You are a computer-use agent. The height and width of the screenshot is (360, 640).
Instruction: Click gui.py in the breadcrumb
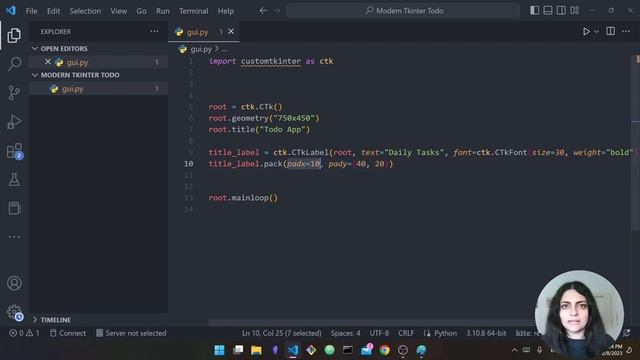coord(201,49)
